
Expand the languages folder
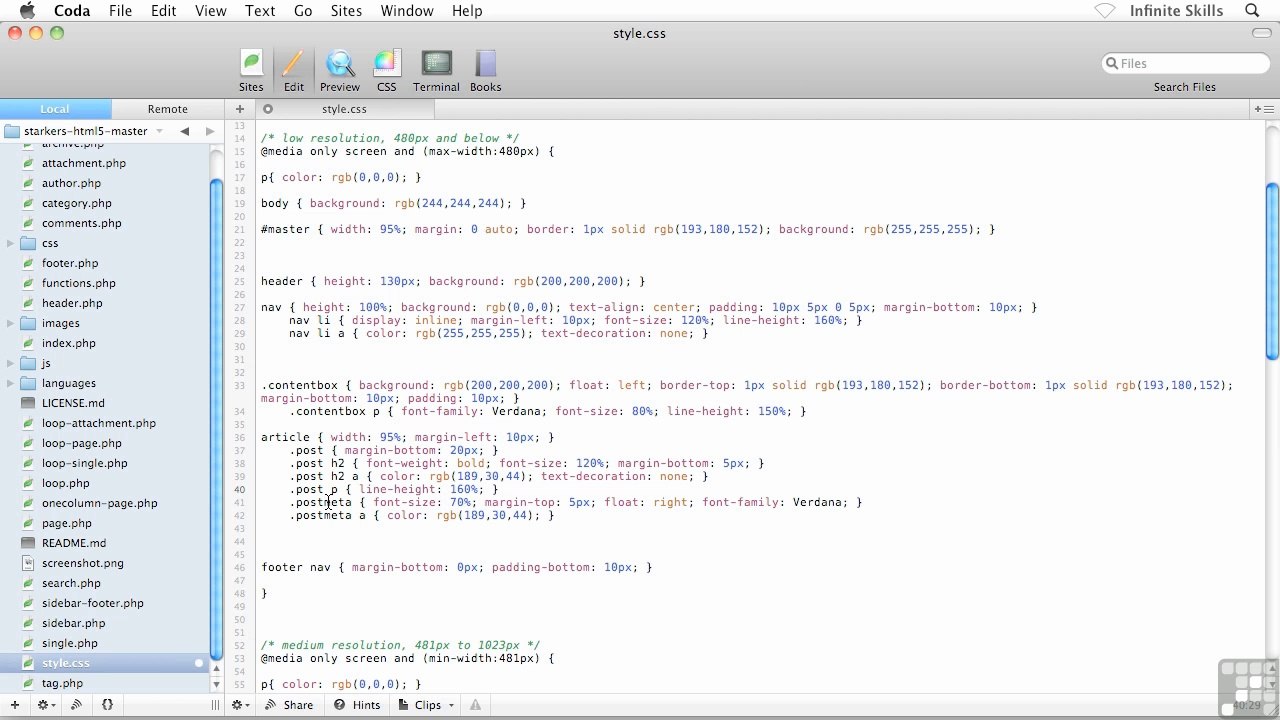10,383
